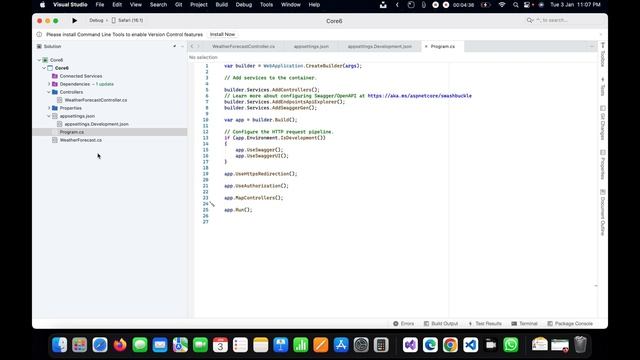Open the Window menu
The image size is (640, 360).
click(291, 5)
